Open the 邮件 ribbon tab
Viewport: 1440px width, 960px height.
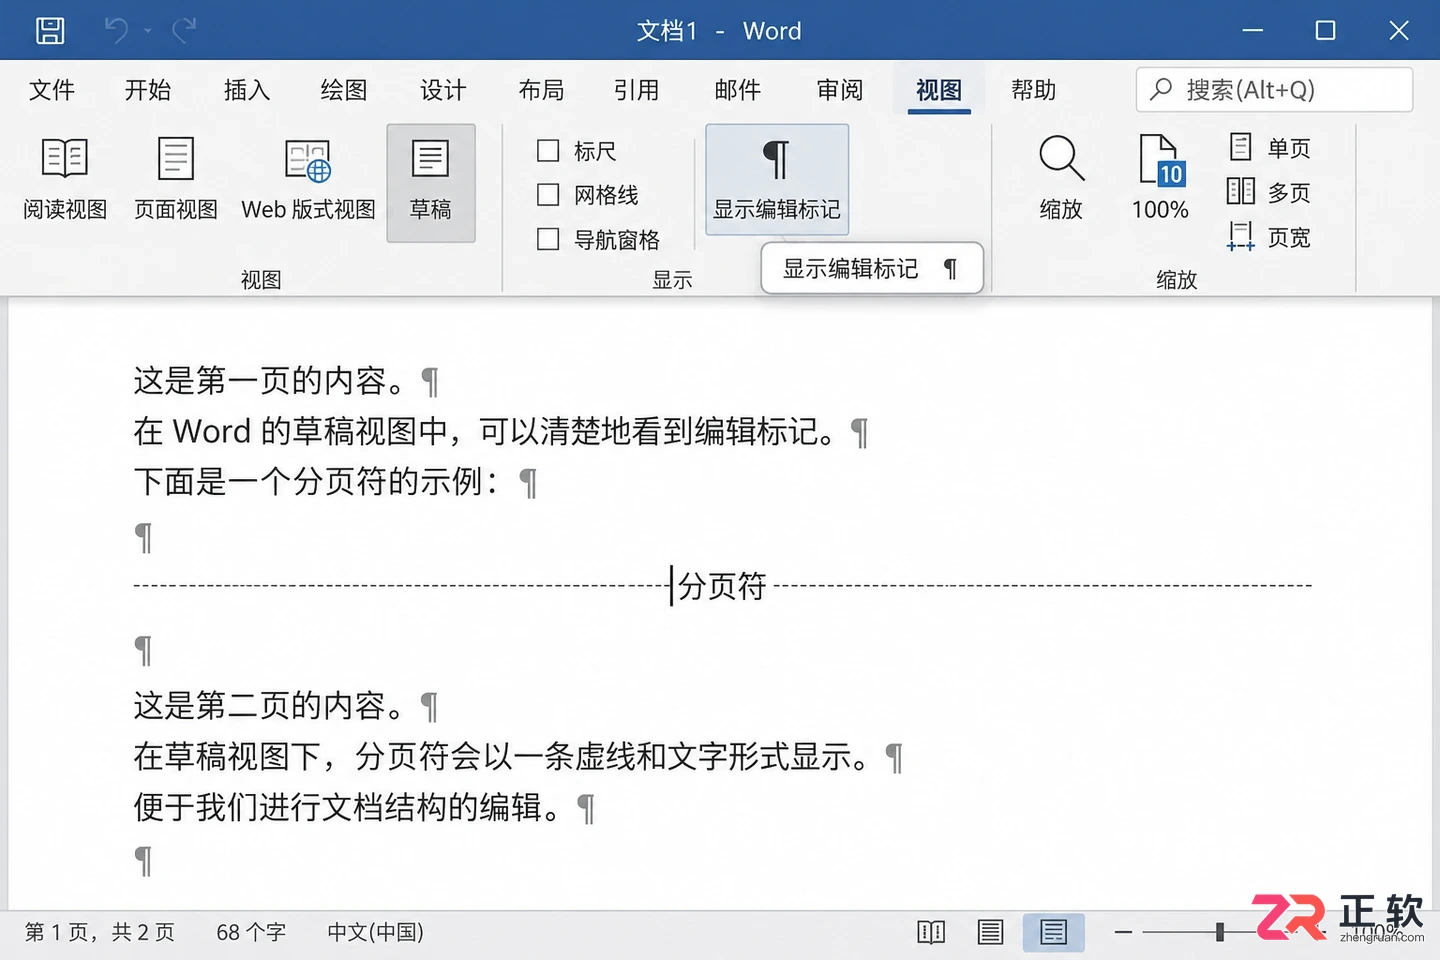(738, 90)
